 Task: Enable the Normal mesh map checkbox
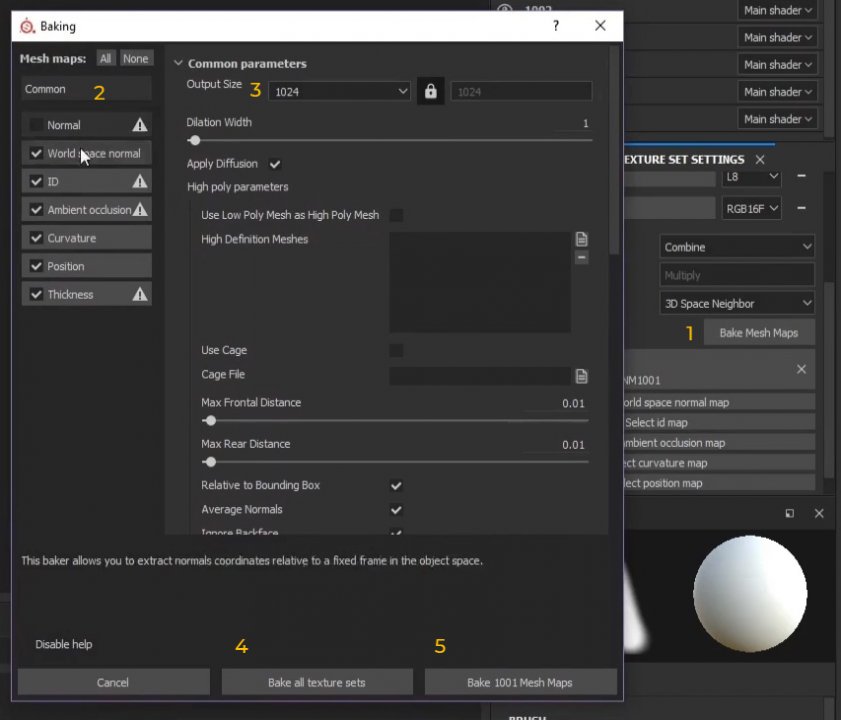click(36, 124)
